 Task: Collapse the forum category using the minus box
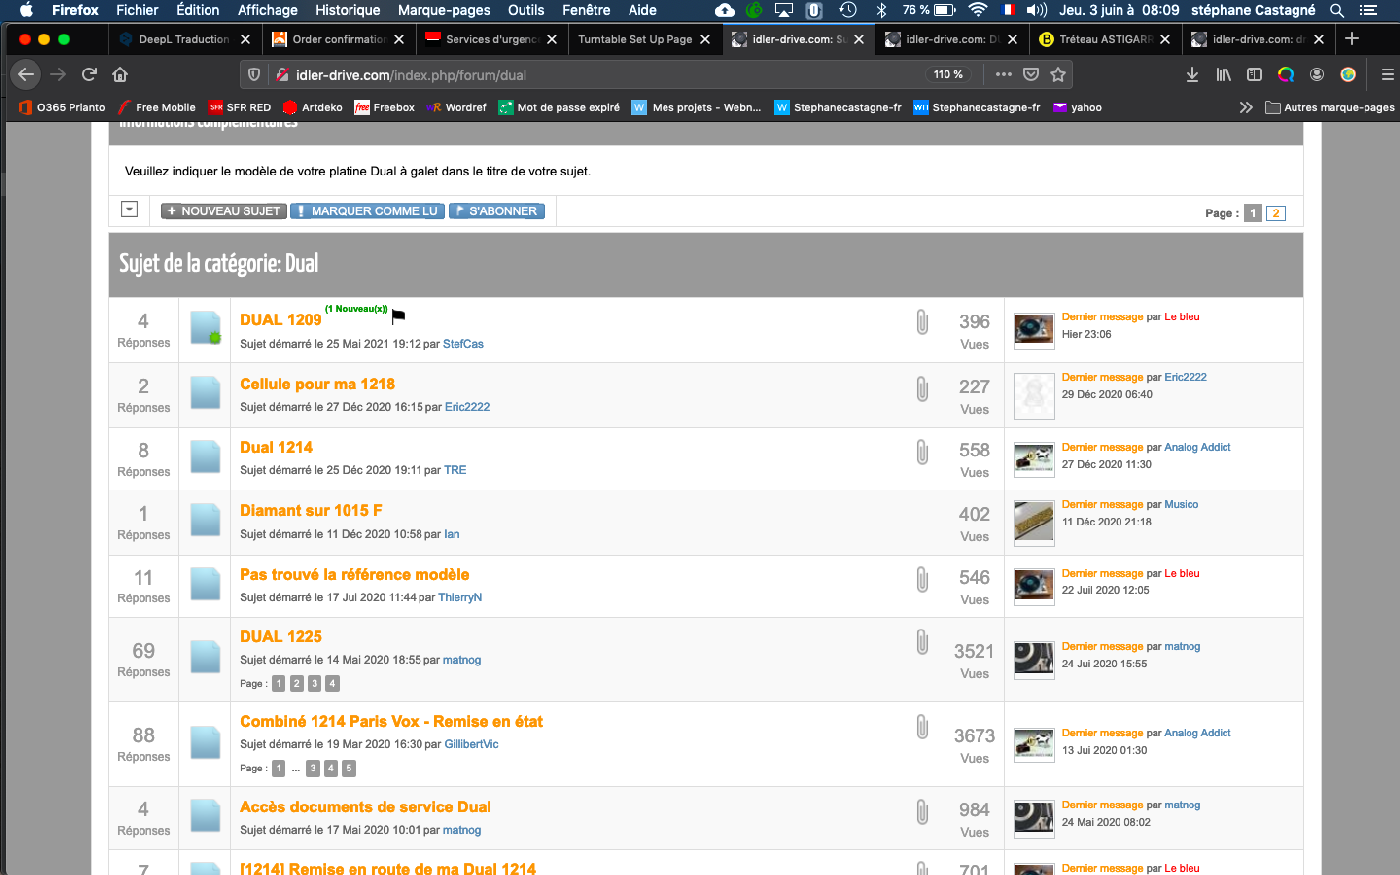(x=129, y=209)
